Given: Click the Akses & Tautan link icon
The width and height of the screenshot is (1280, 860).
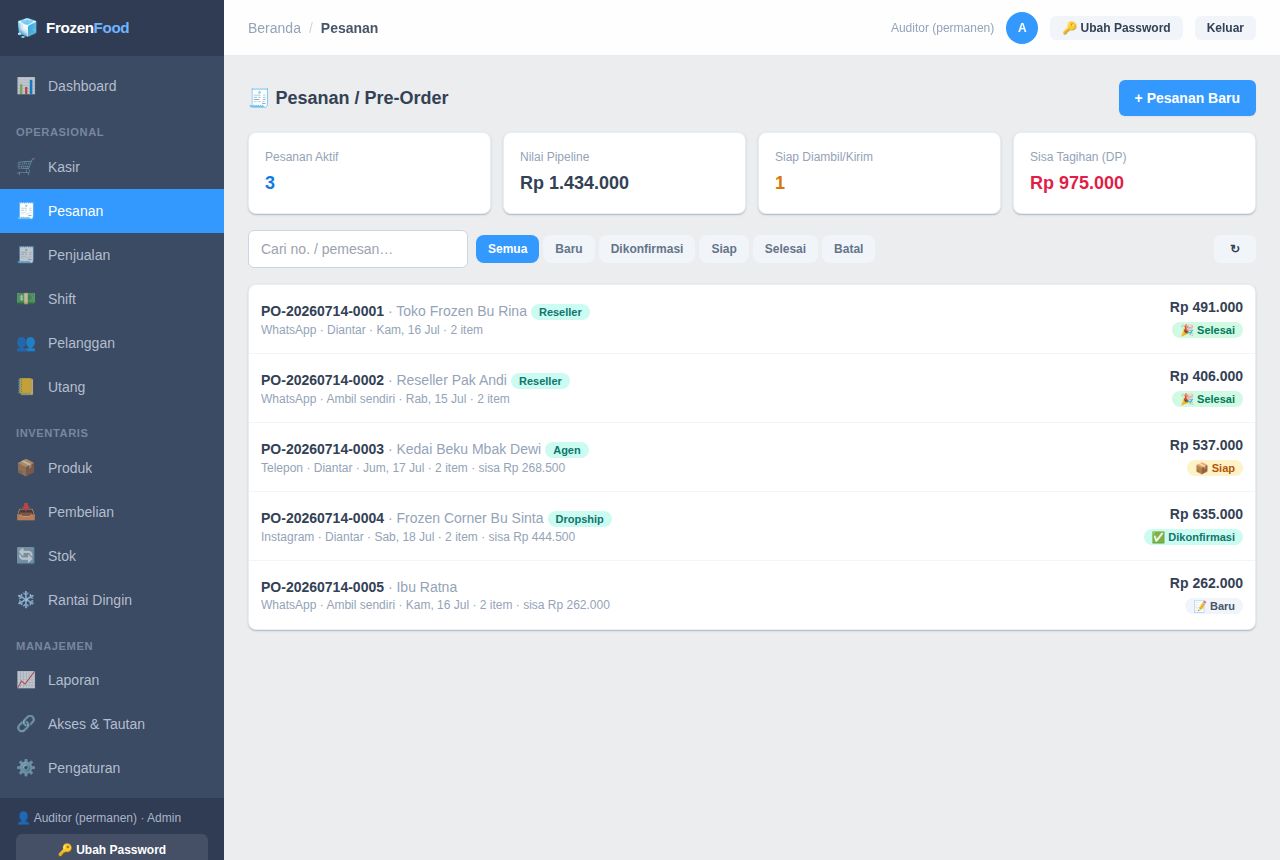Looking at the screenshot, I should pyautogui.click(x=26, y=724).
